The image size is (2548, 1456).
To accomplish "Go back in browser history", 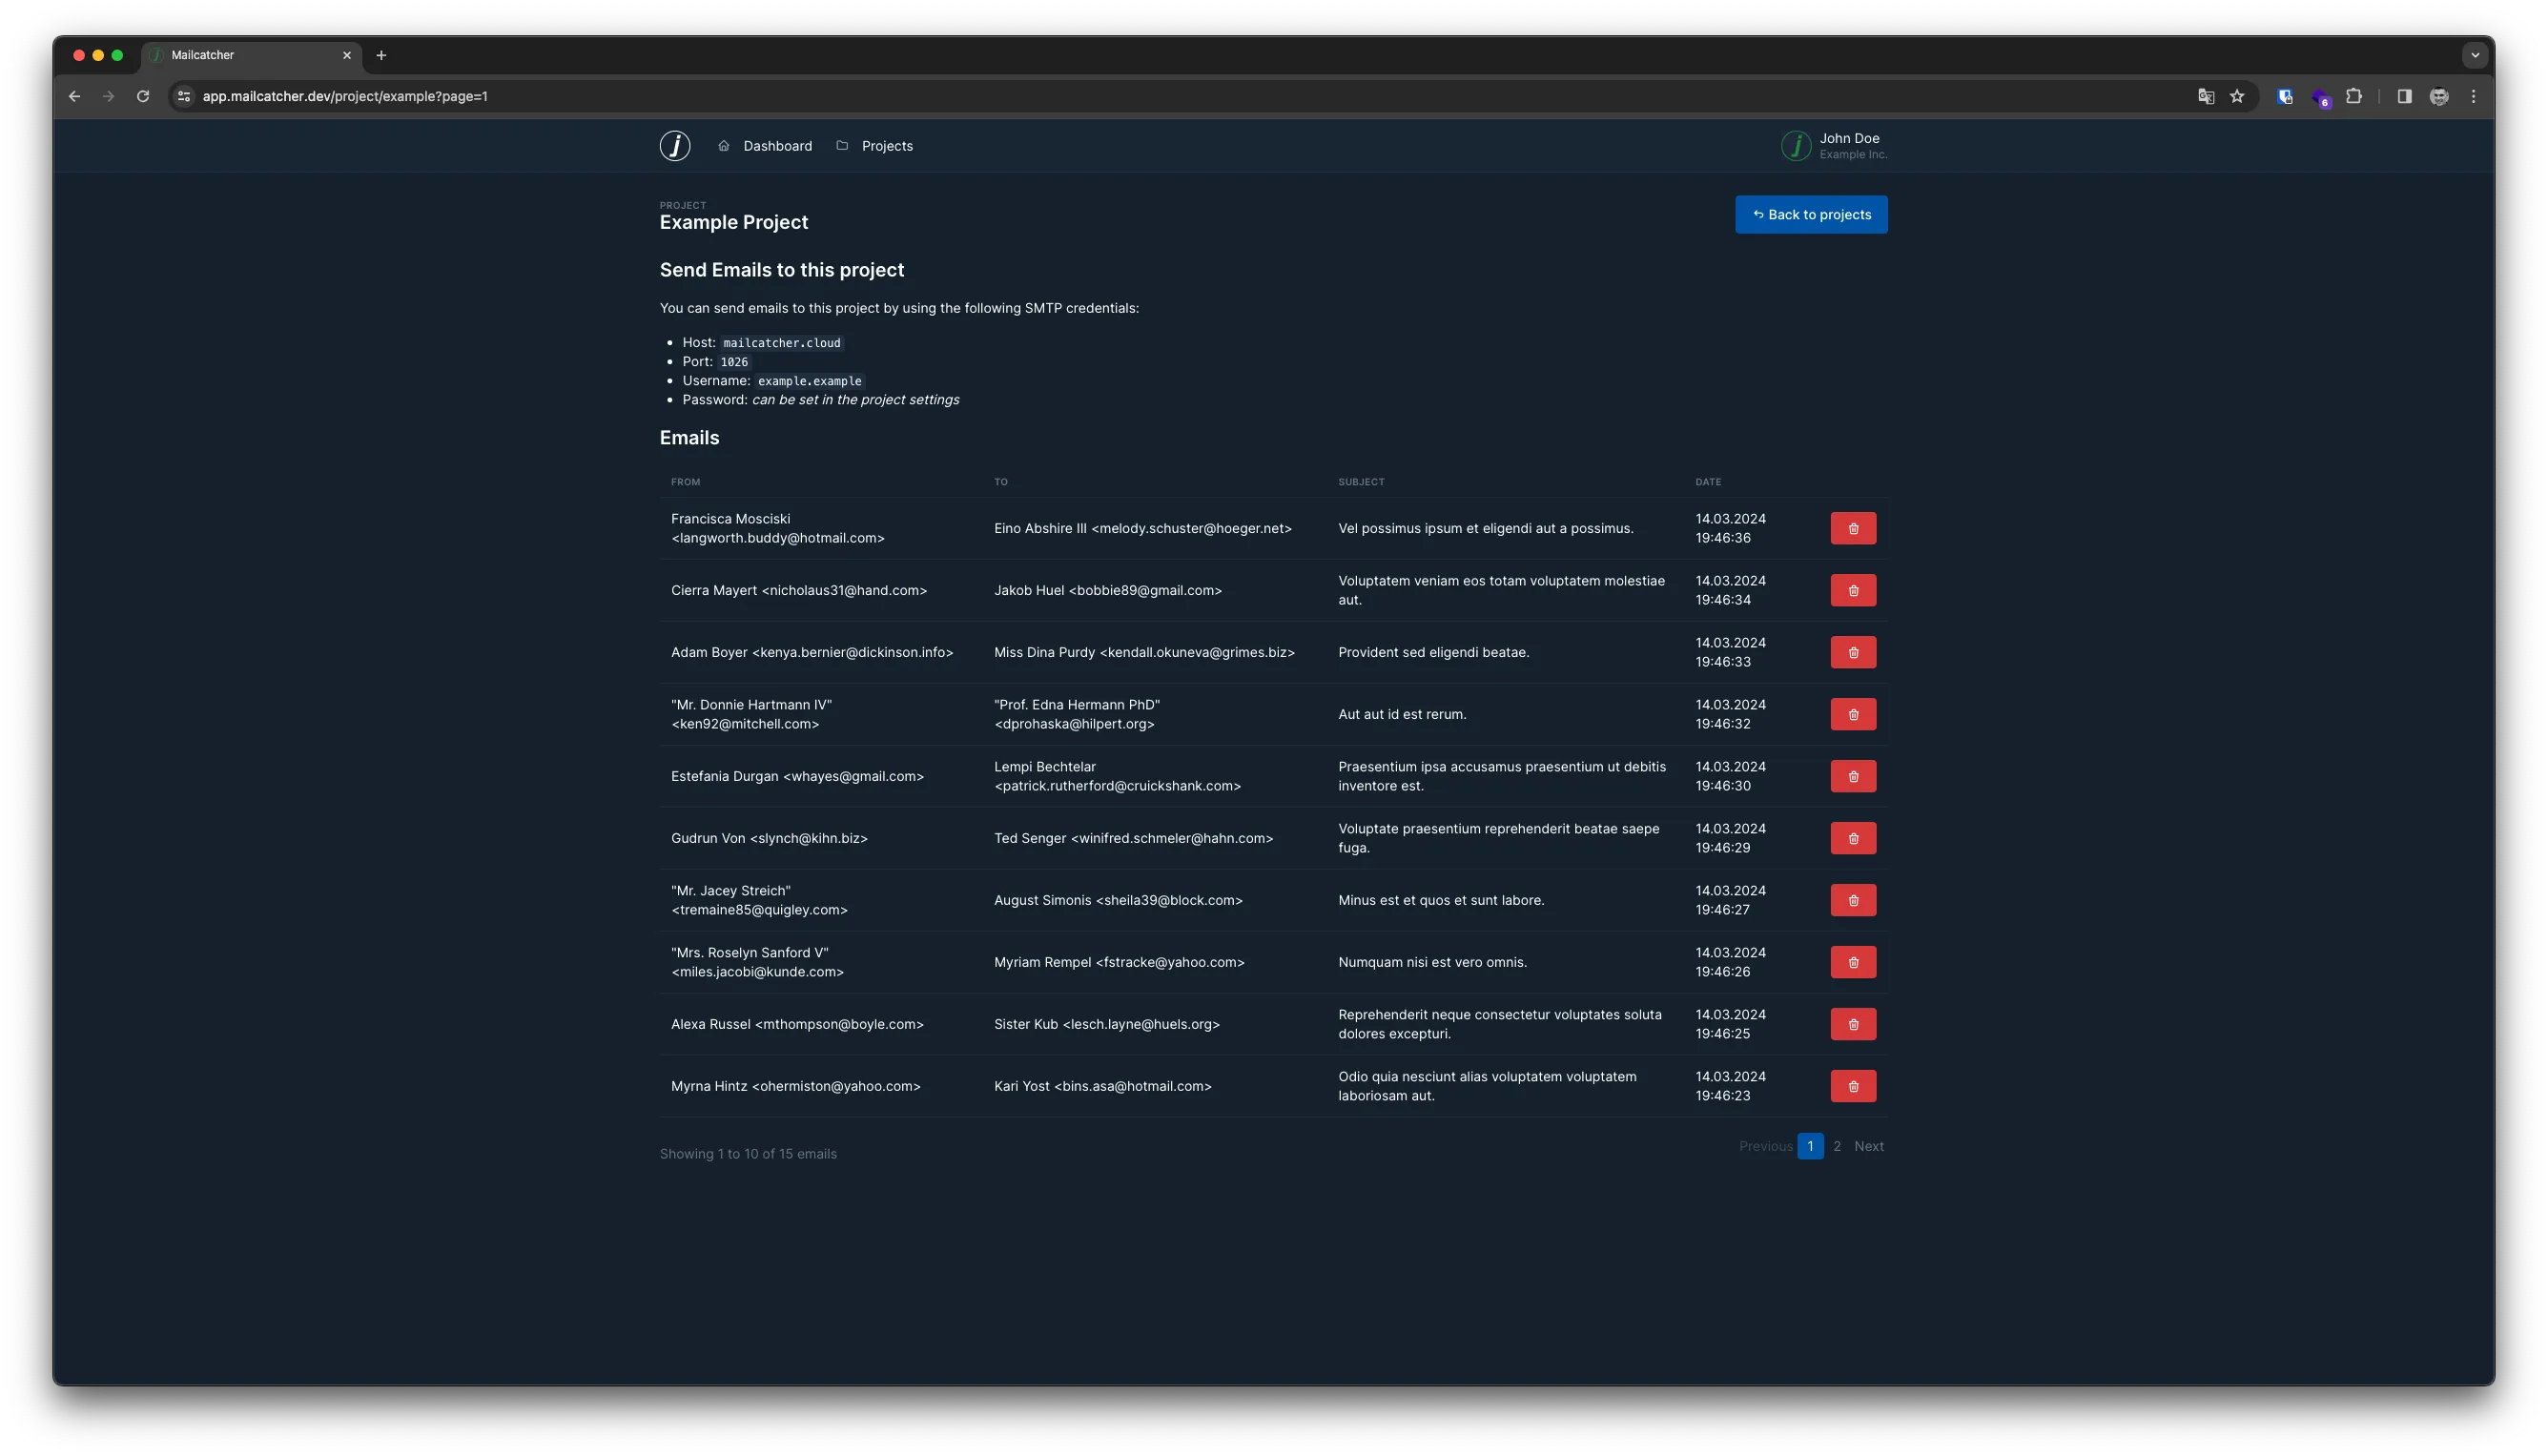I will 74,96.
